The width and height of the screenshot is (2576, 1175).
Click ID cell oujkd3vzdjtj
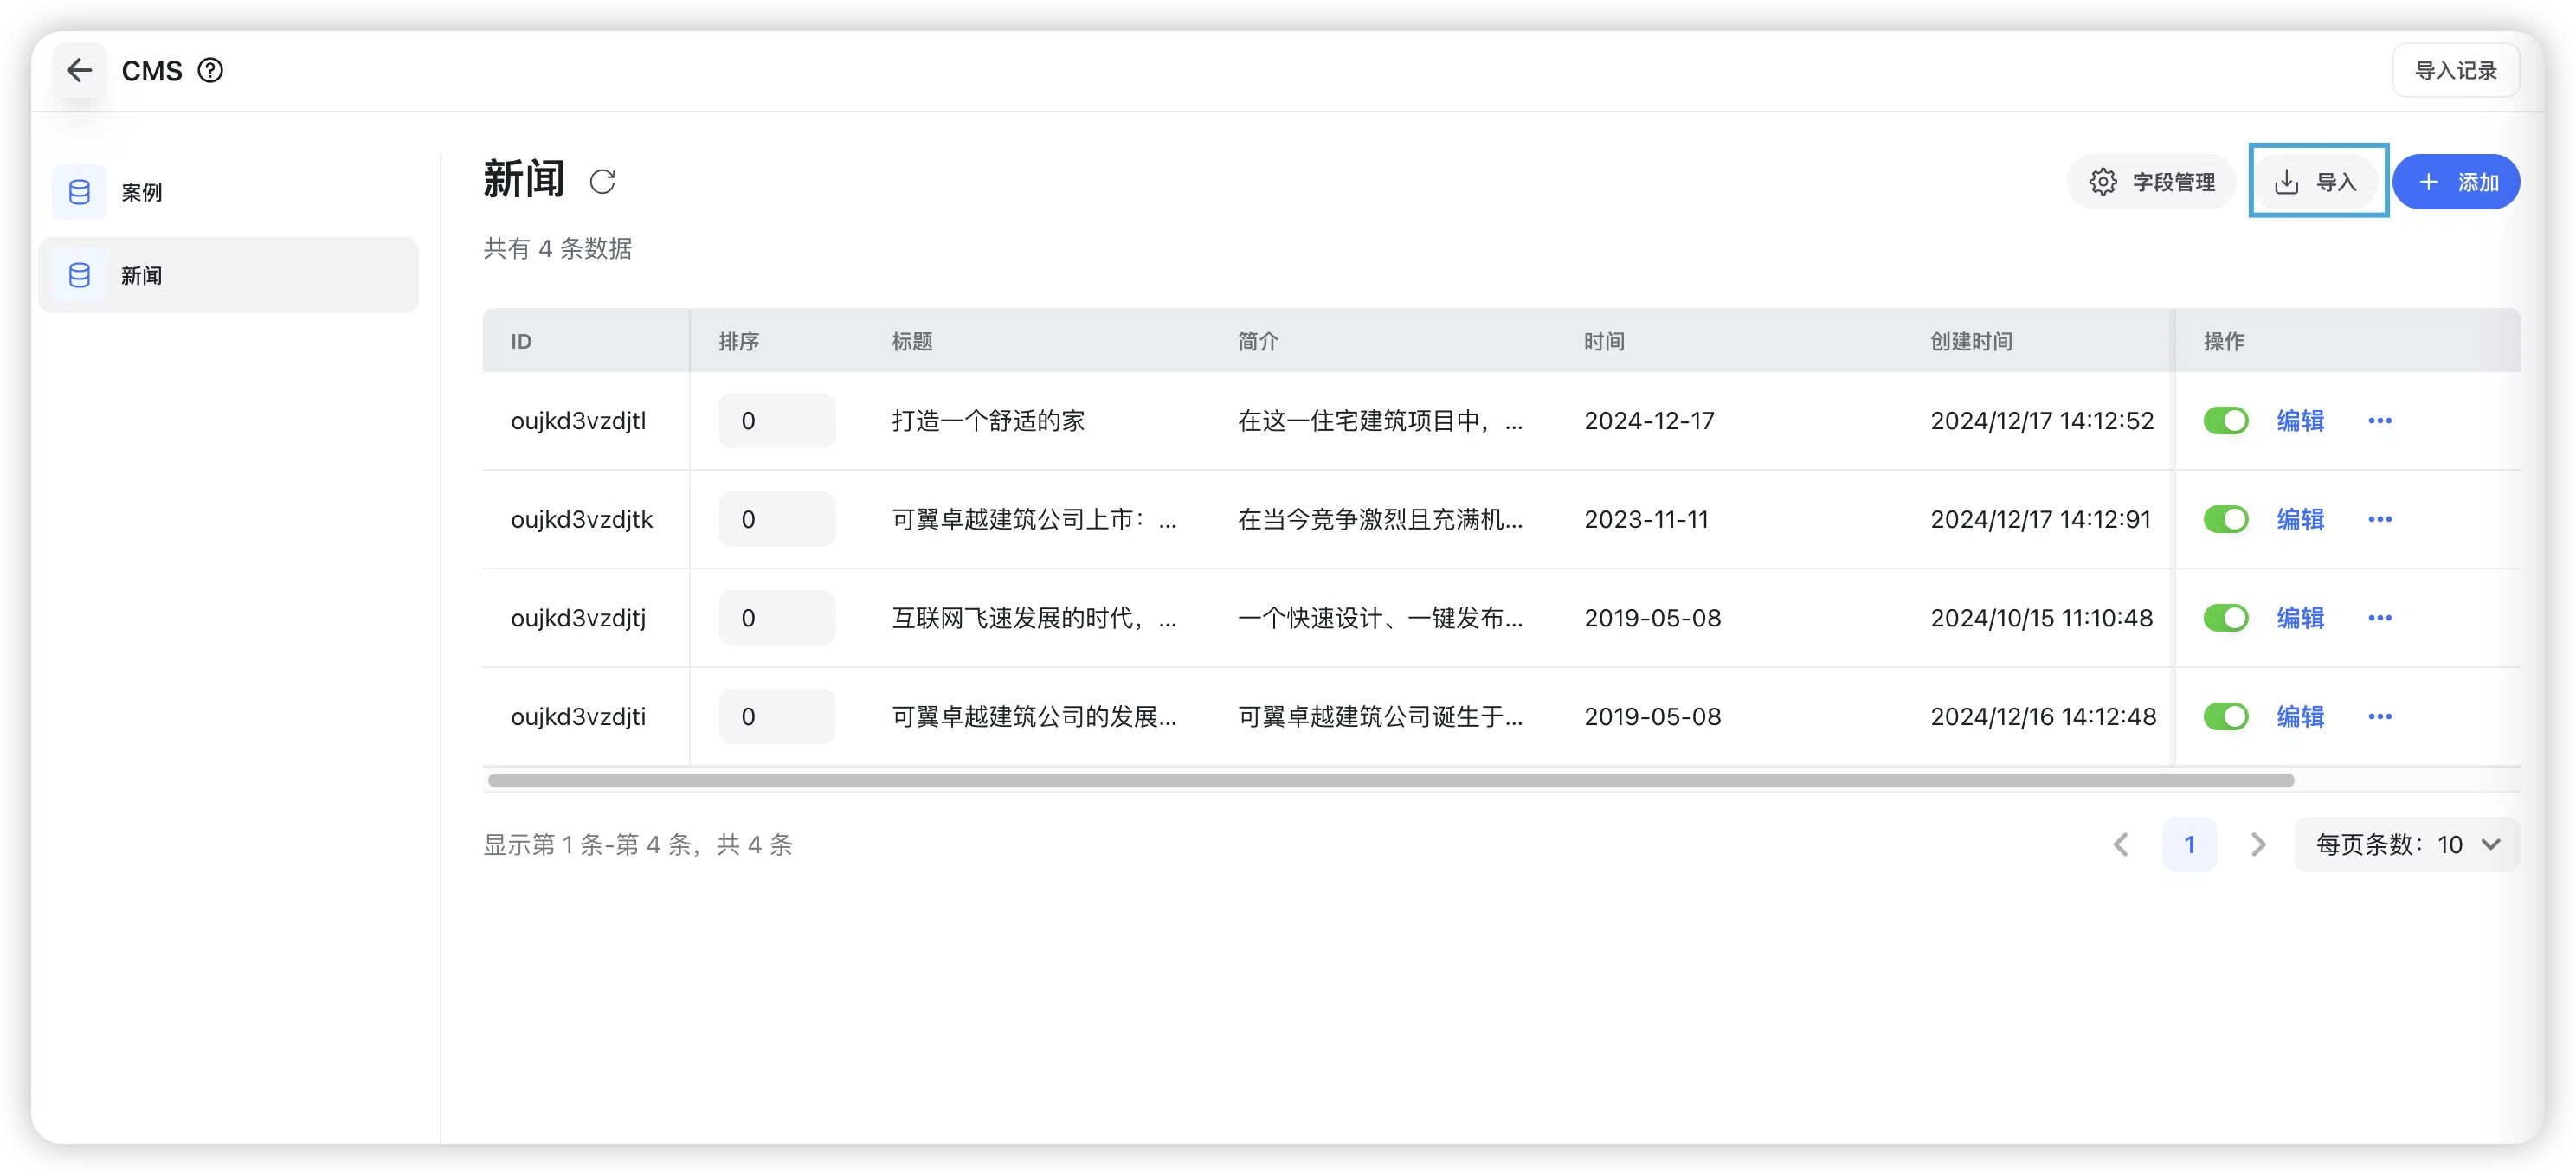click(578, 618)
